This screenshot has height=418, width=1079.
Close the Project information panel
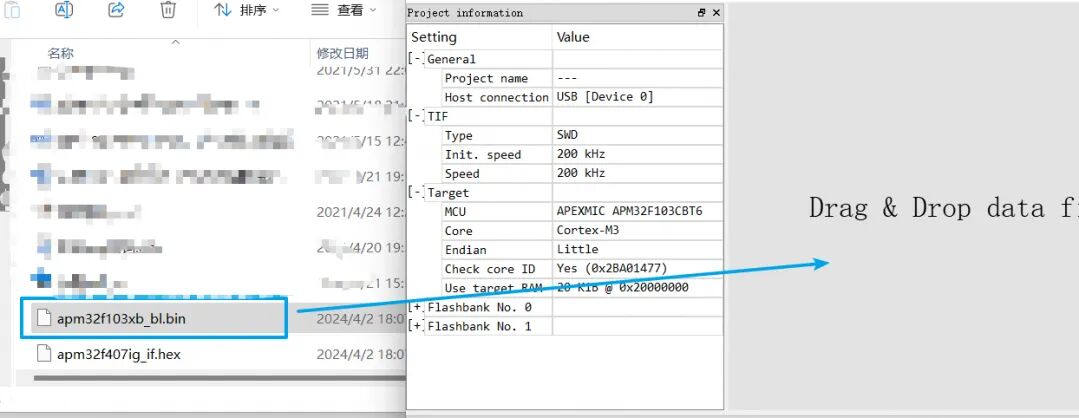click(x=715, y=13)
